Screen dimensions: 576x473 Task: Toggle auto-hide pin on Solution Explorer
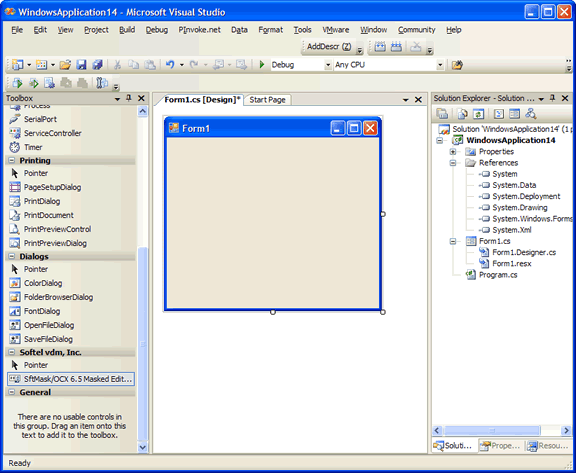tap(552, 98)
